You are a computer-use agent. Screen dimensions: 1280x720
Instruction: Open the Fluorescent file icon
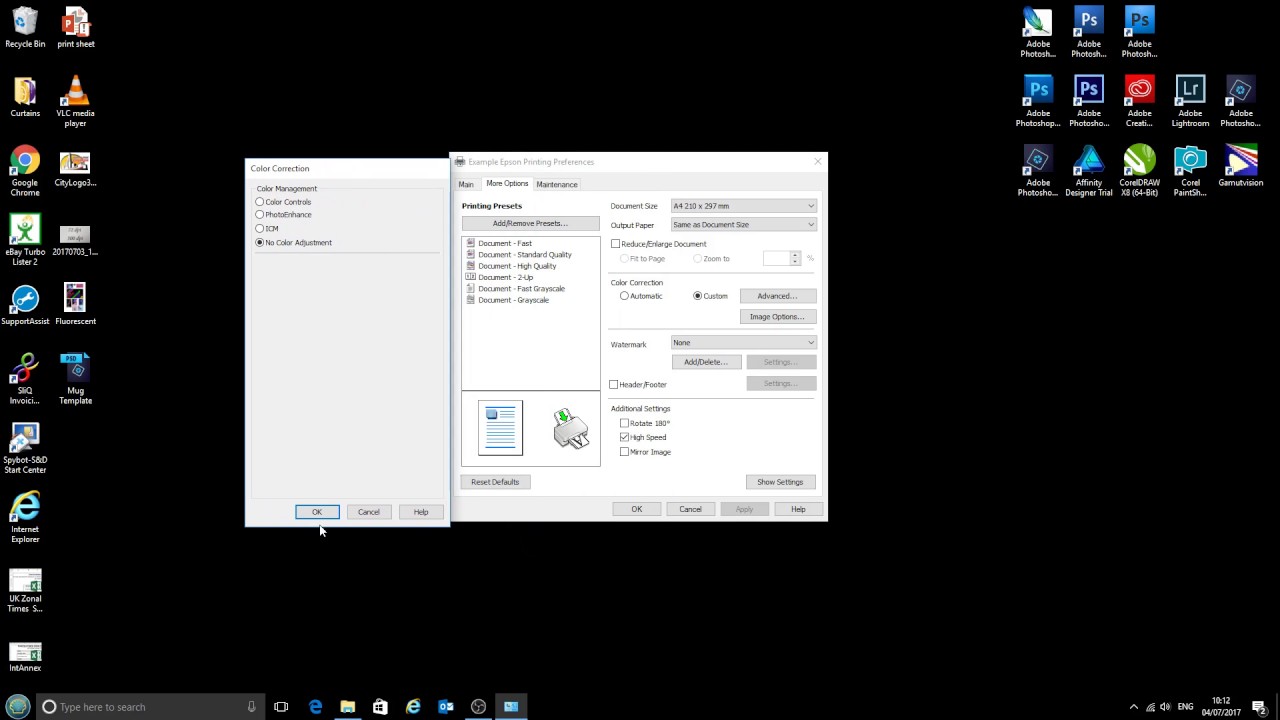pyautogui.click(x=75, y=305)
